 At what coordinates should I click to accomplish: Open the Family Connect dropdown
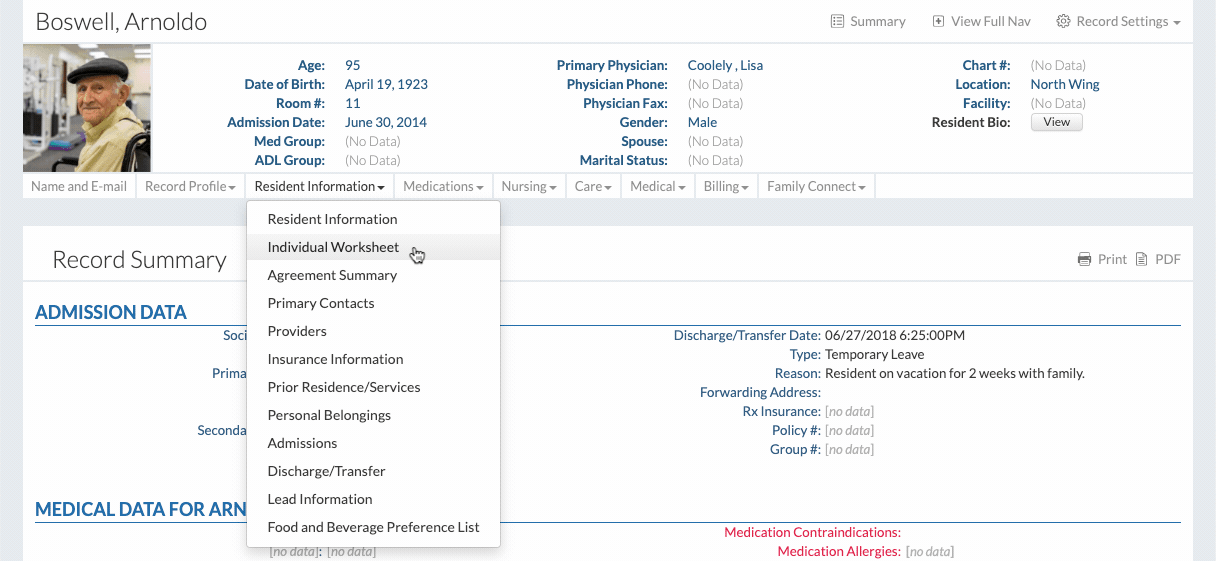[x=816, y=186]
